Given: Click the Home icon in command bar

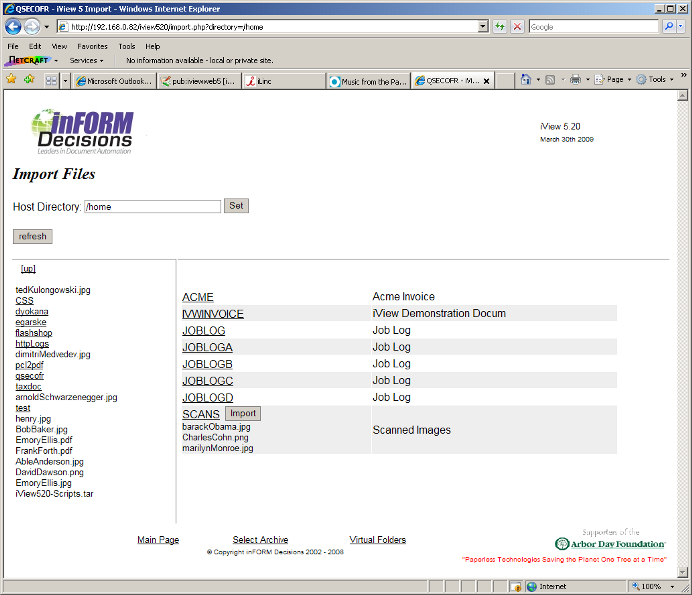Looking at the screenshot, I should click(526, 79).
